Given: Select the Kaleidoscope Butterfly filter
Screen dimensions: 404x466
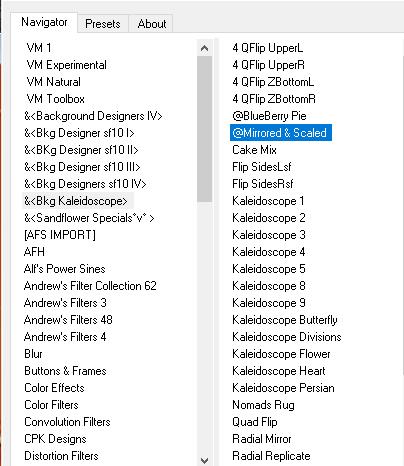Looking at the screenshot, I should pyautogui.click(x=285, y=320).
